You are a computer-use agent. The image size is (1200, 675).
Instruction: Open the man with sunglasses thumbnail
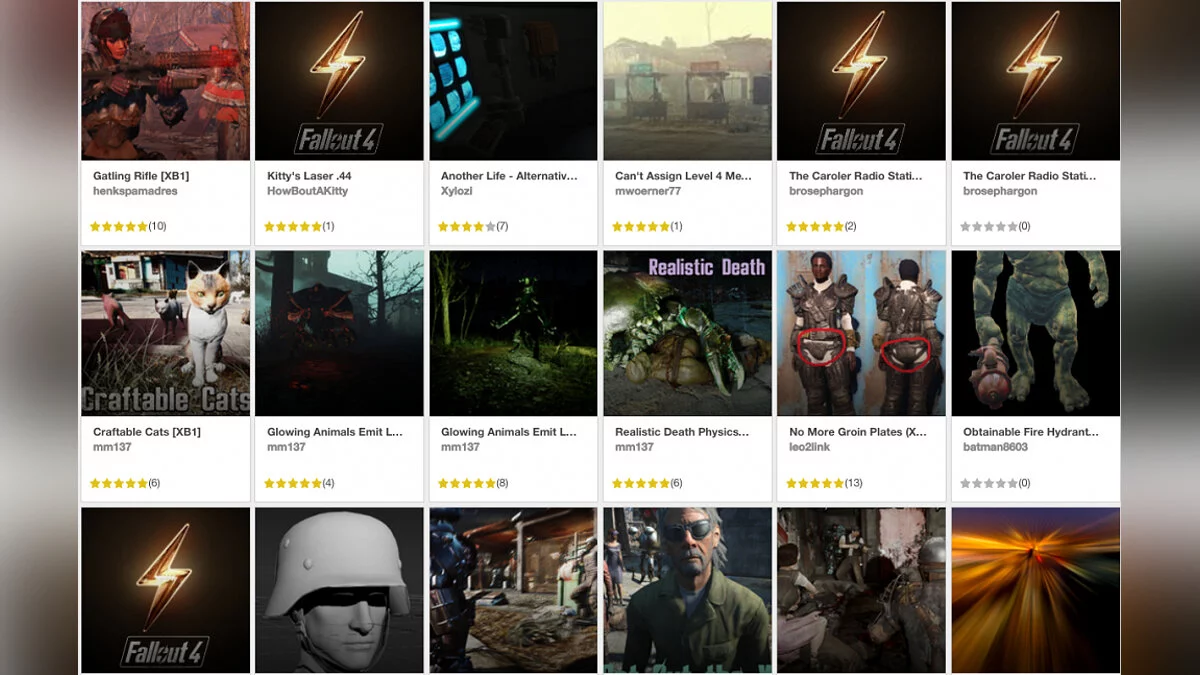687,590
